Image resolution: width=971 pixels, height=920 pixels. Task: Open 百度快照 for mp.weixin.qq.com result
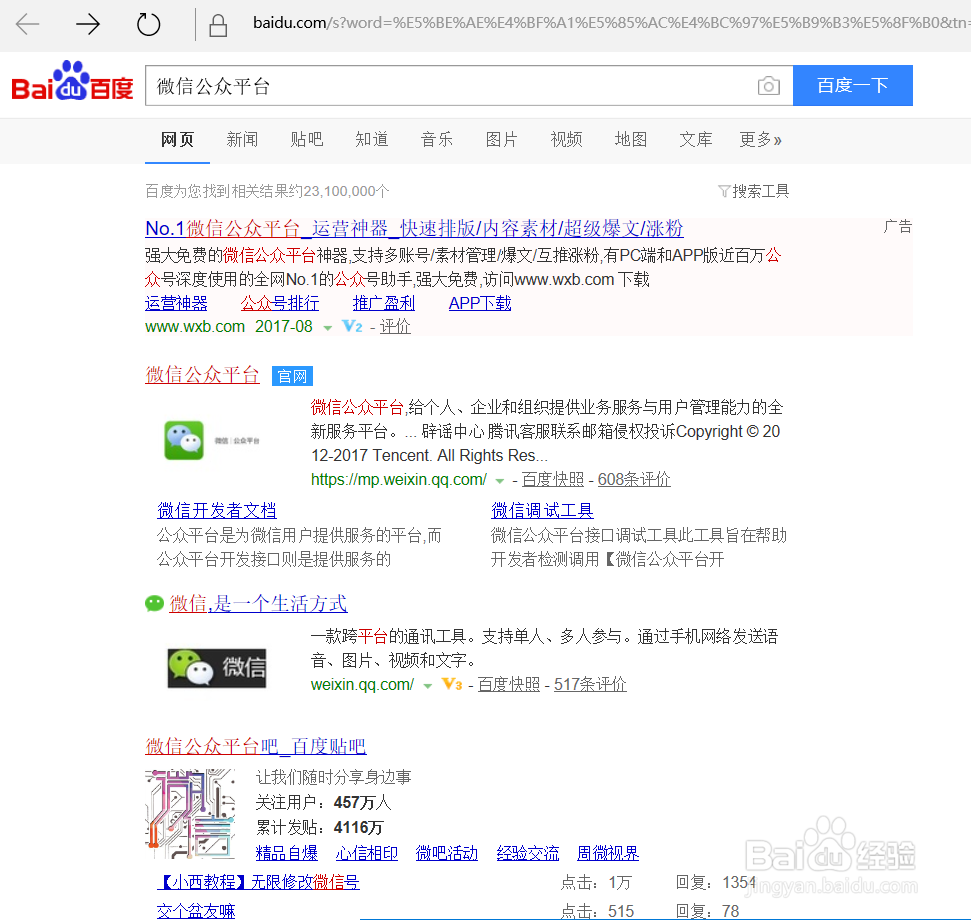pos(552,479)
